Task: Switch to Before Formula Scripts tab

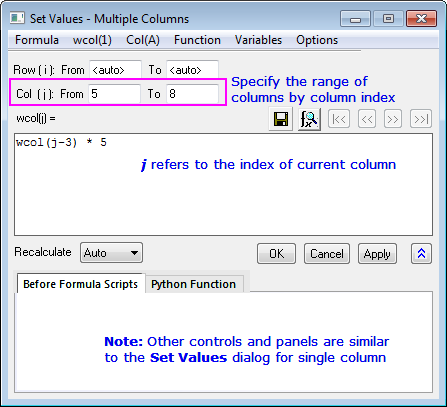Action: 80,284
